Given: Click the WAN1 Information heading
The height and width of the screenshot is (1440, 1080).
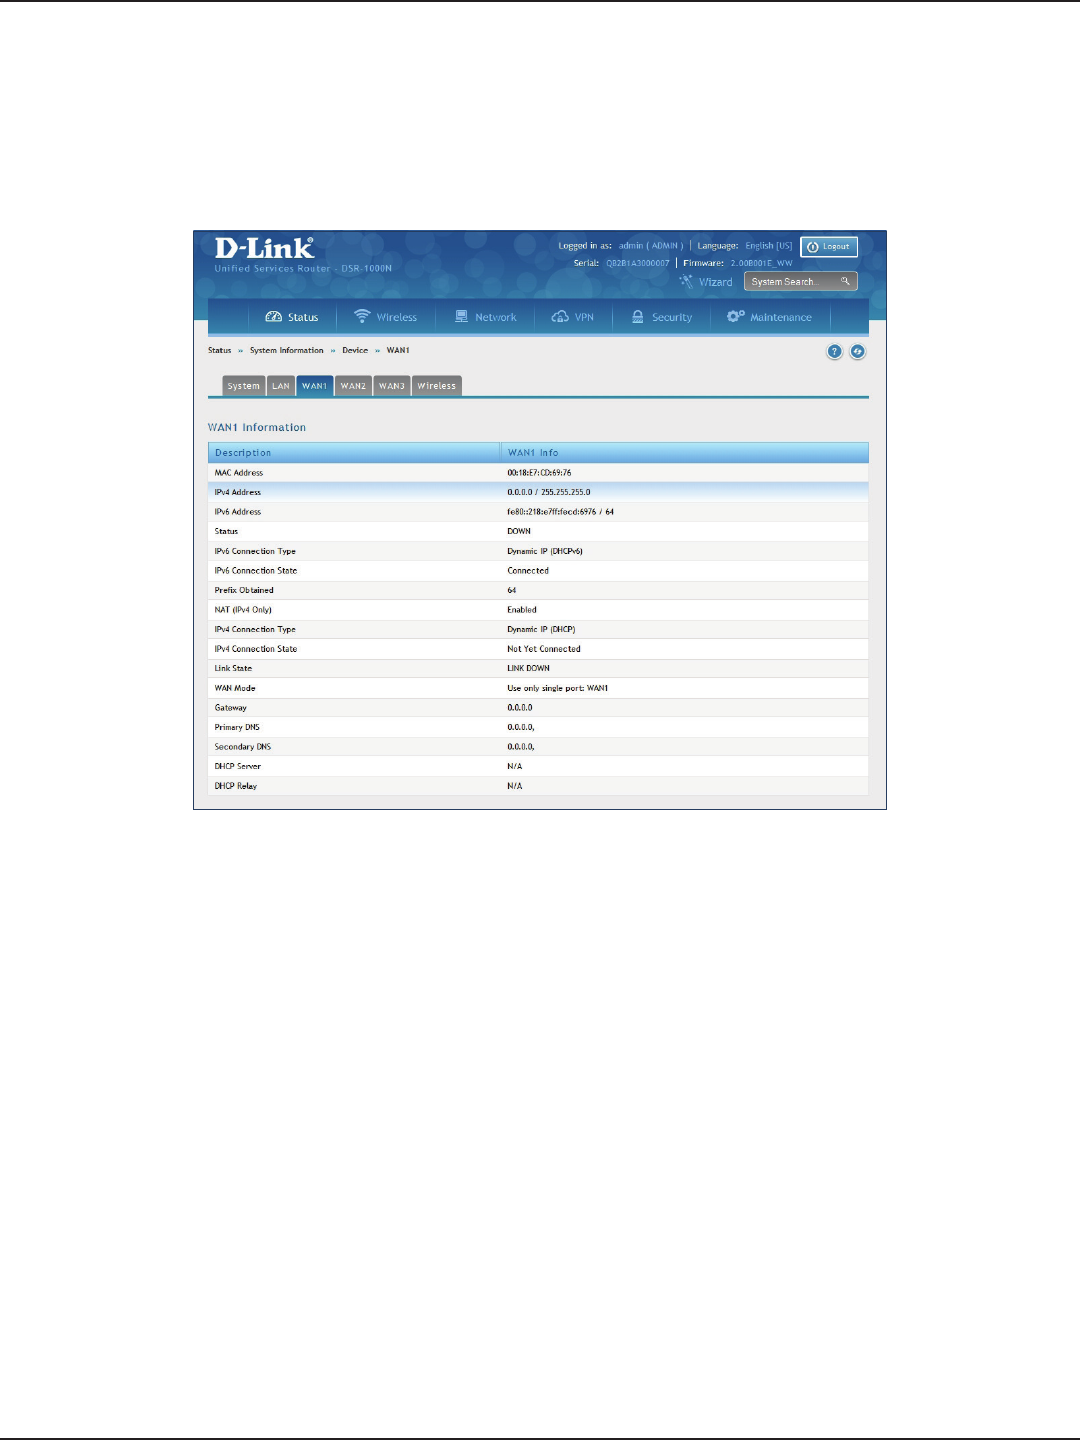Looking at the screenshot, I should [257, 428].
